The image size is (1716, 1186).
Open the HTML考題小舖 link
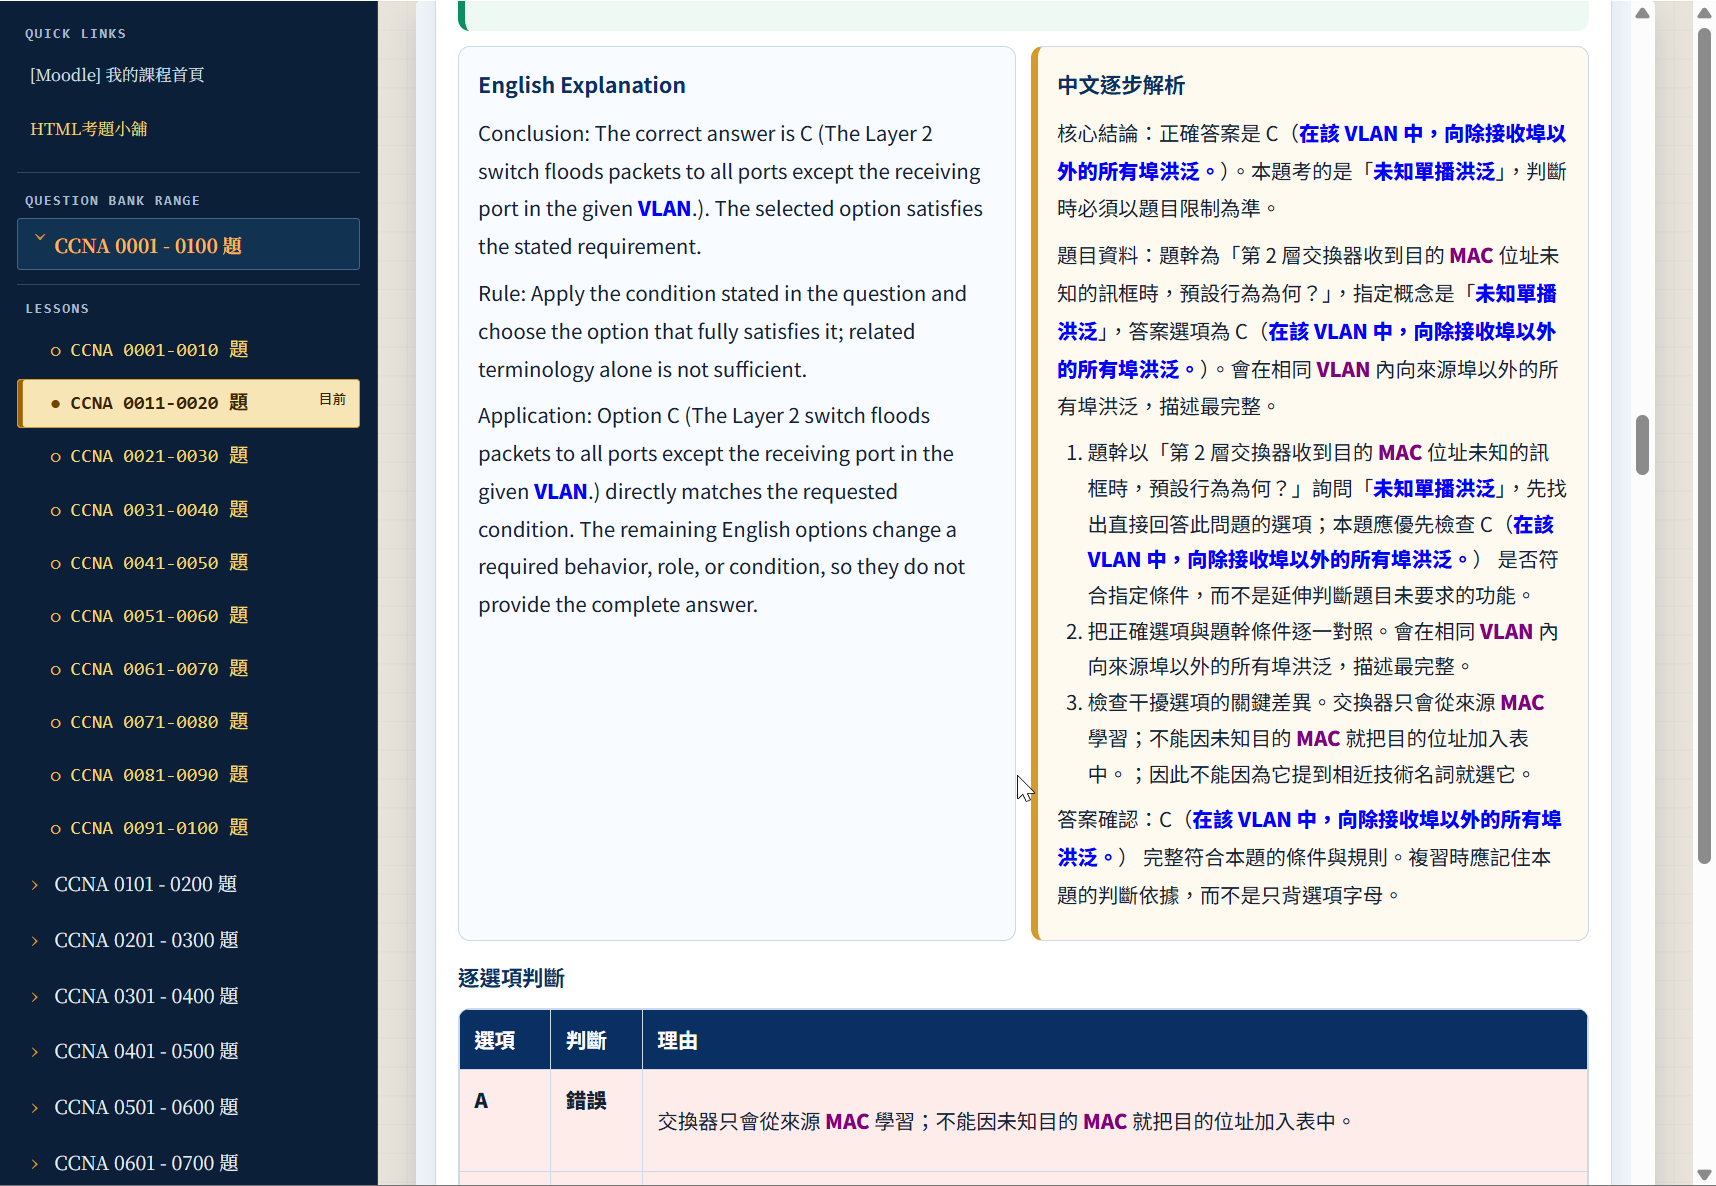coord(89,129)
